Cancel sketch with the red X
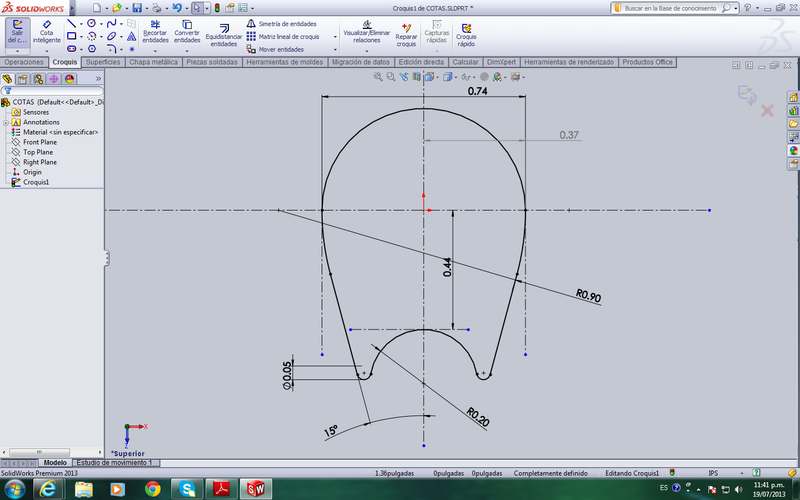 point(767,110)
